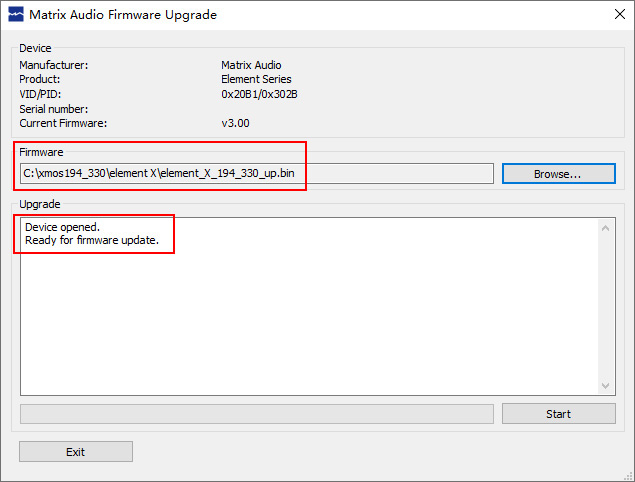Open Browse to choose firmware file
Viewport: 635px width, 482px height.
coord(558,174)
